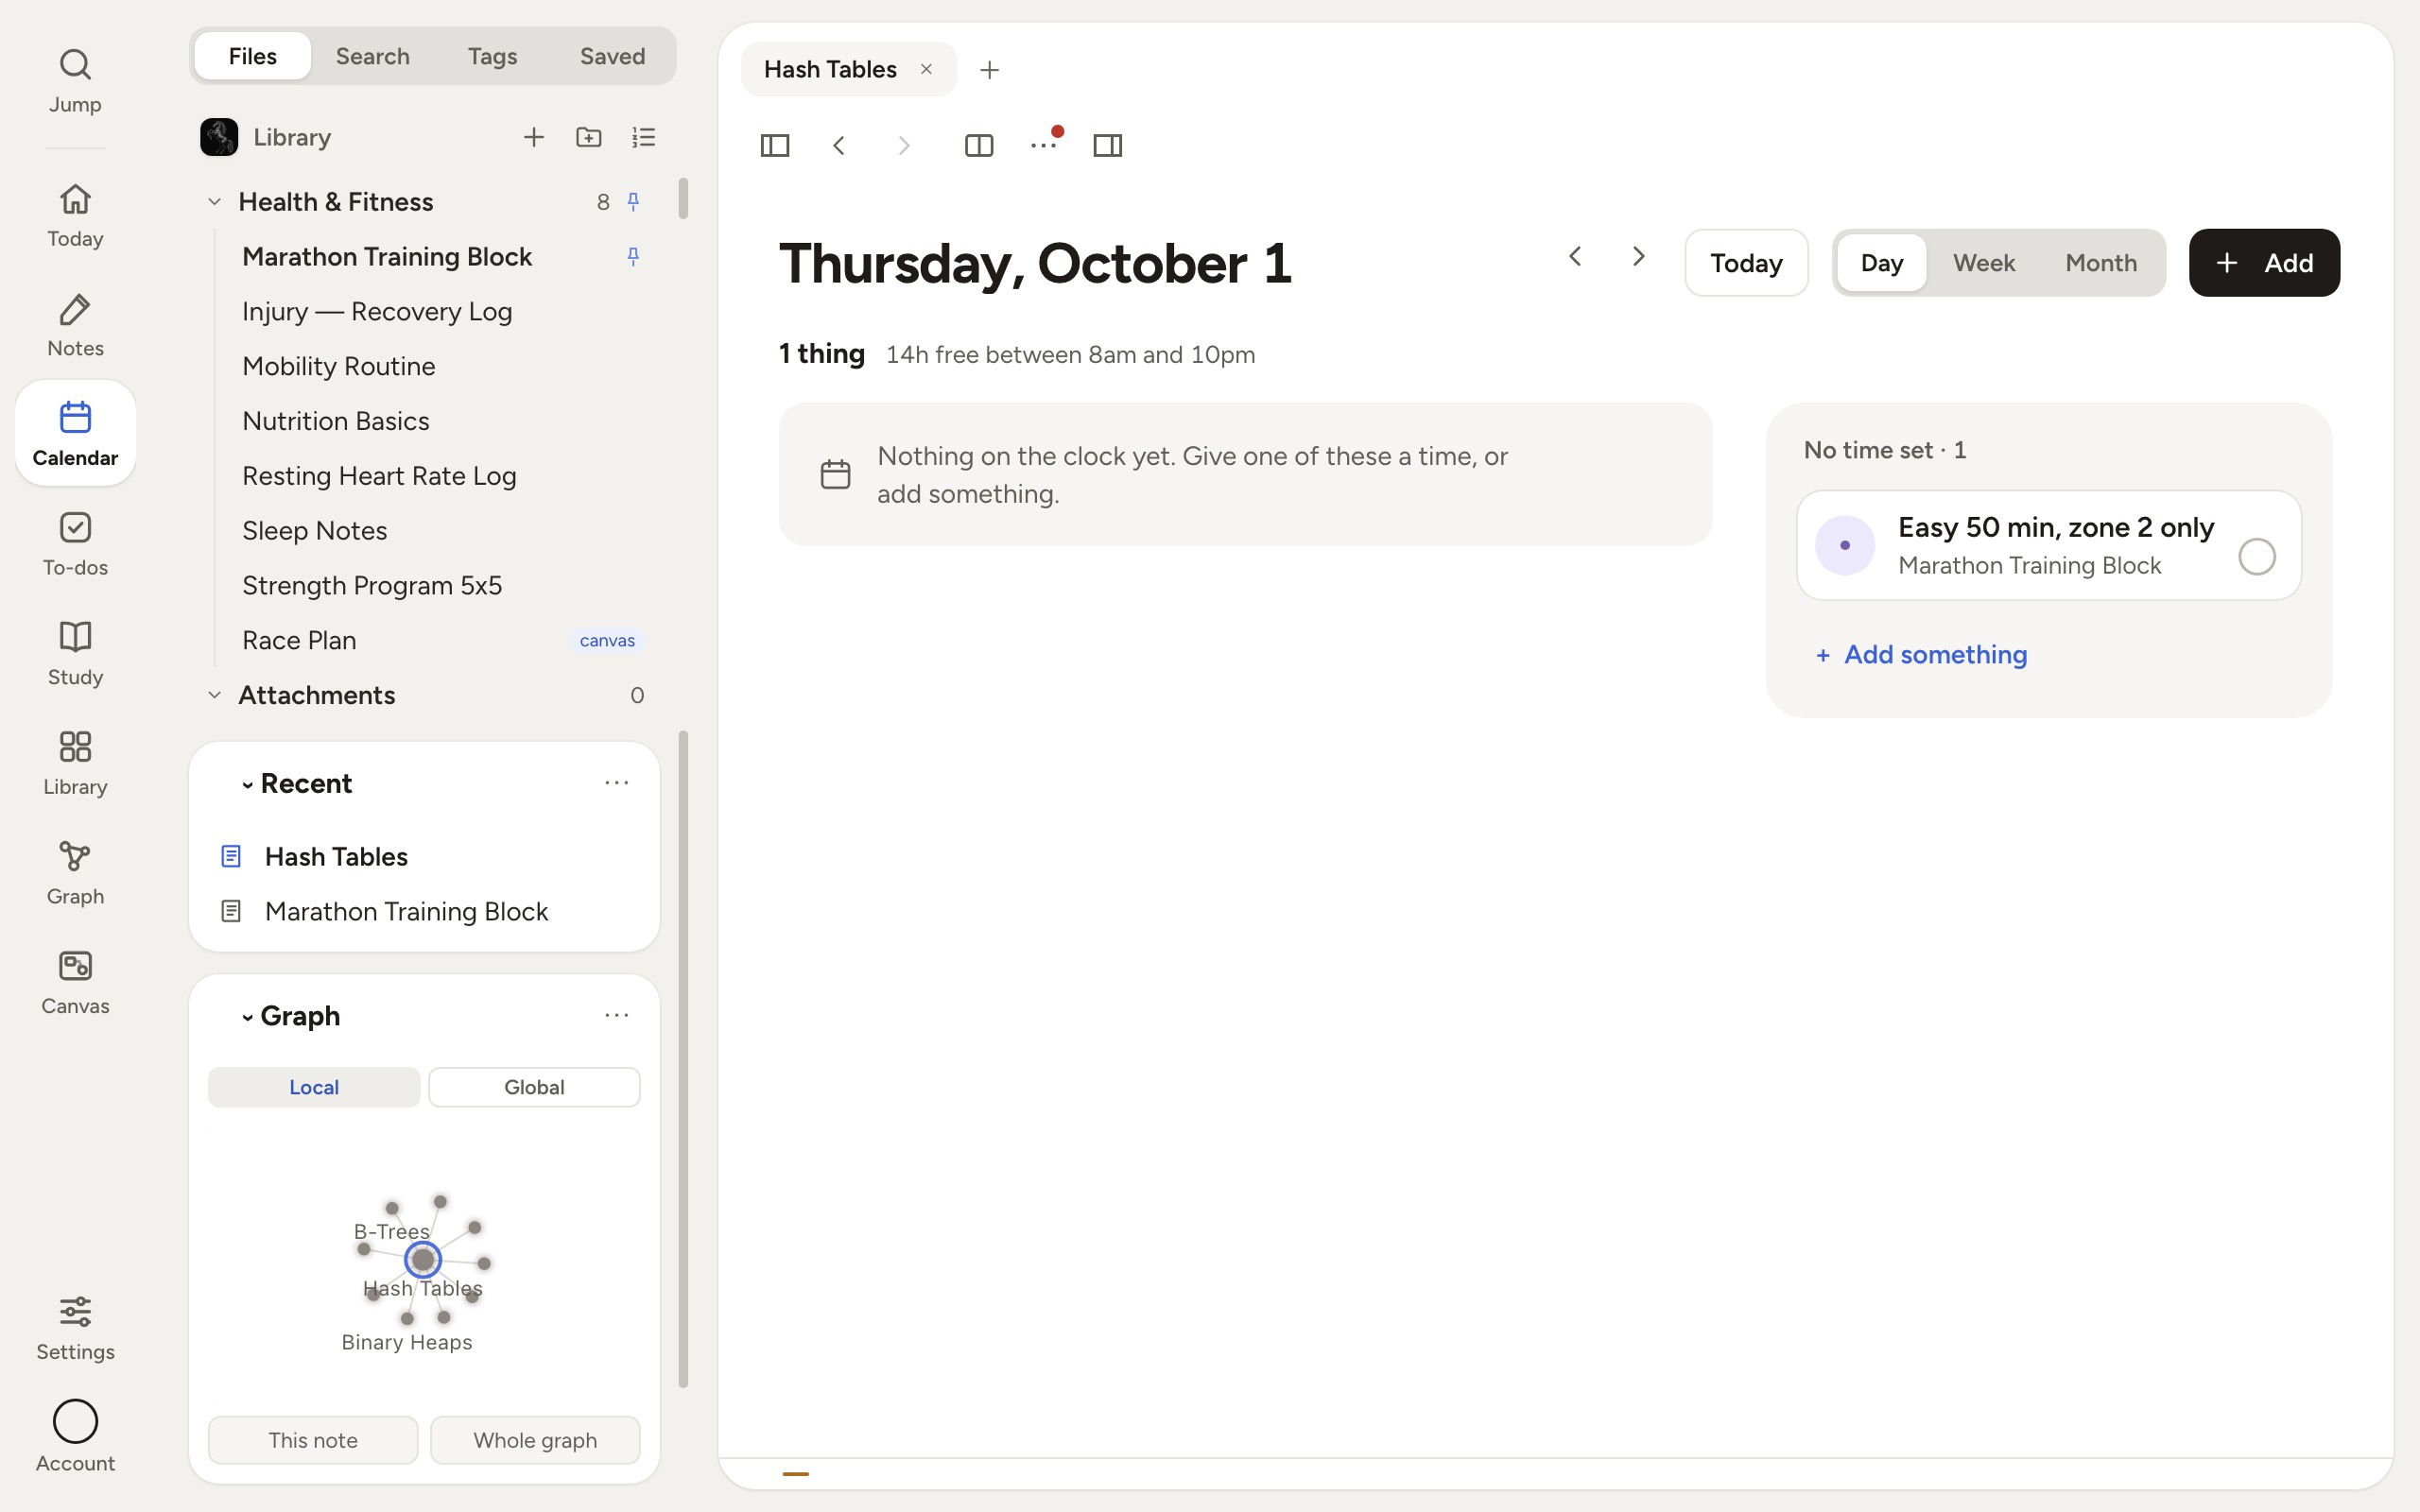Open a new tab with plus icon

[989, 70]
